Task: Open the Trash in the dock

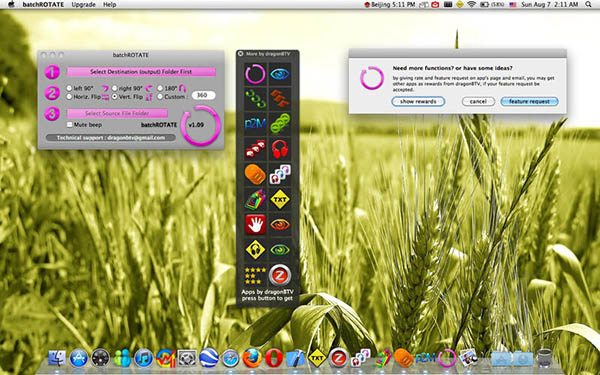Action: coord(545,358)
